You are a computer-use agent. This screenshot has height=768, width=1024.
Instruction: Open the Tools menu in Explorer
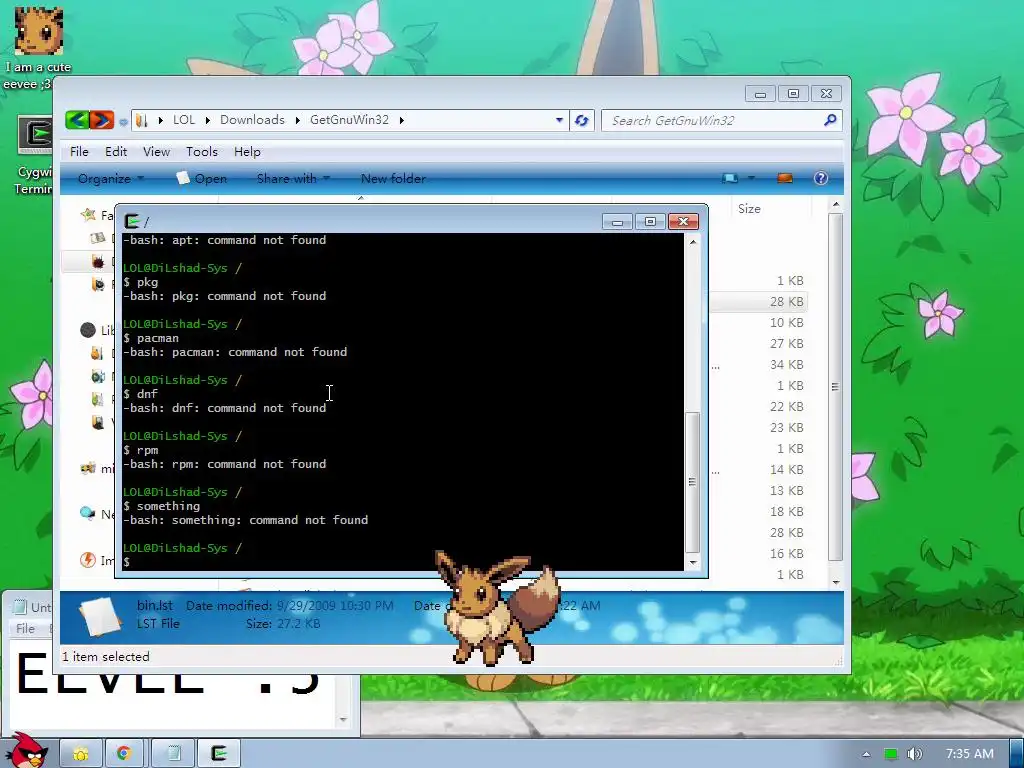[x=202, y=152]
